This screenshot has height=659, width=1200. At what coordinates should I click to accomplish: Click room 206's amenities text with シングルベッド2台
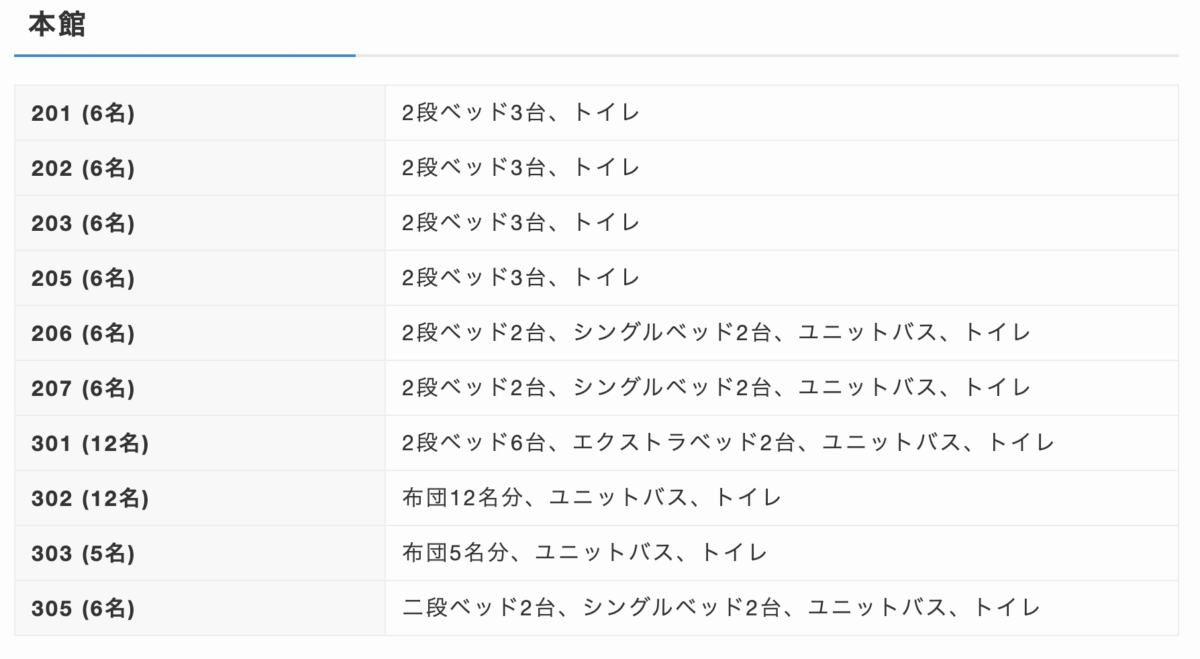coord(715,334)
